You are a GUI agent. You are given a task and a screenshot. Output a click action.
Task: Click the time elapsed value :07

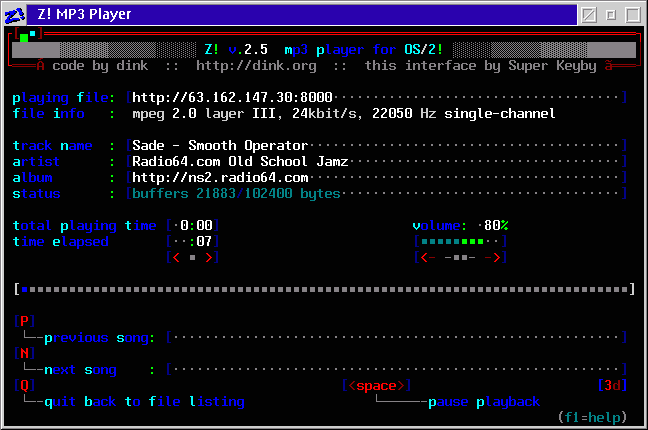click(x=200, y=241)
